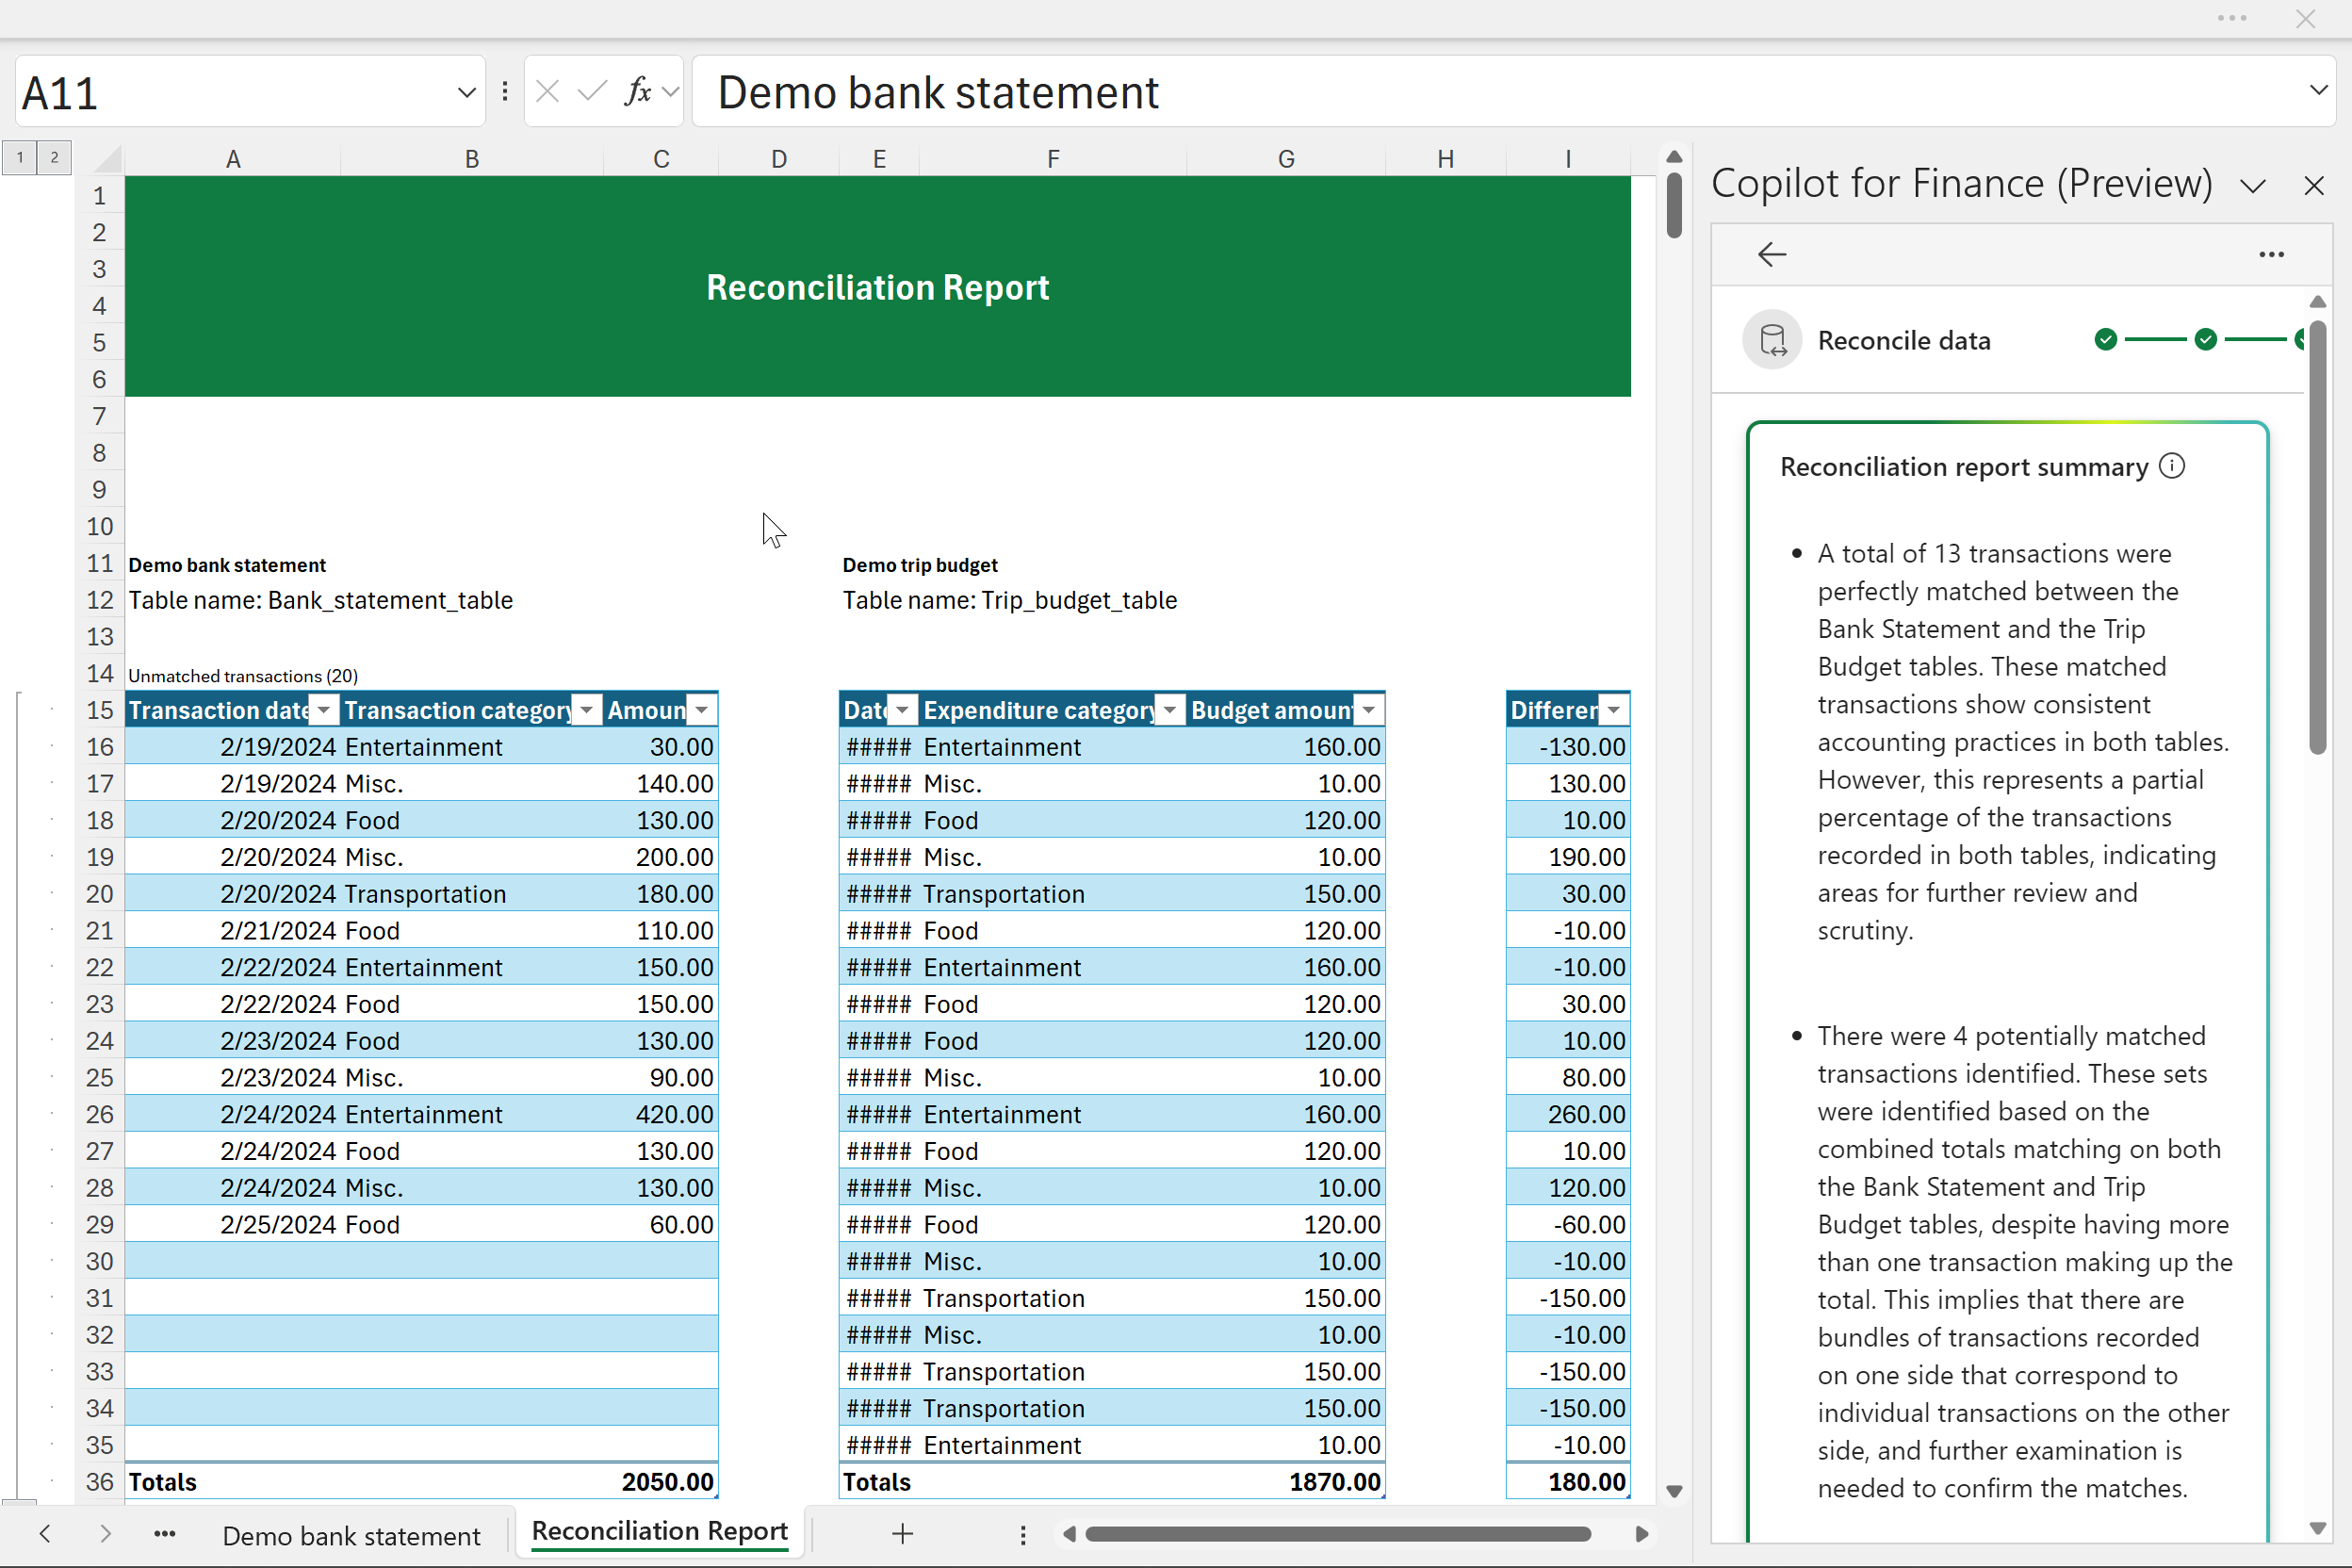Image resolution: width=2352 pixels, height=1568 pixels.
Task: Click the fx insert function icon
Action: point(637,92)
